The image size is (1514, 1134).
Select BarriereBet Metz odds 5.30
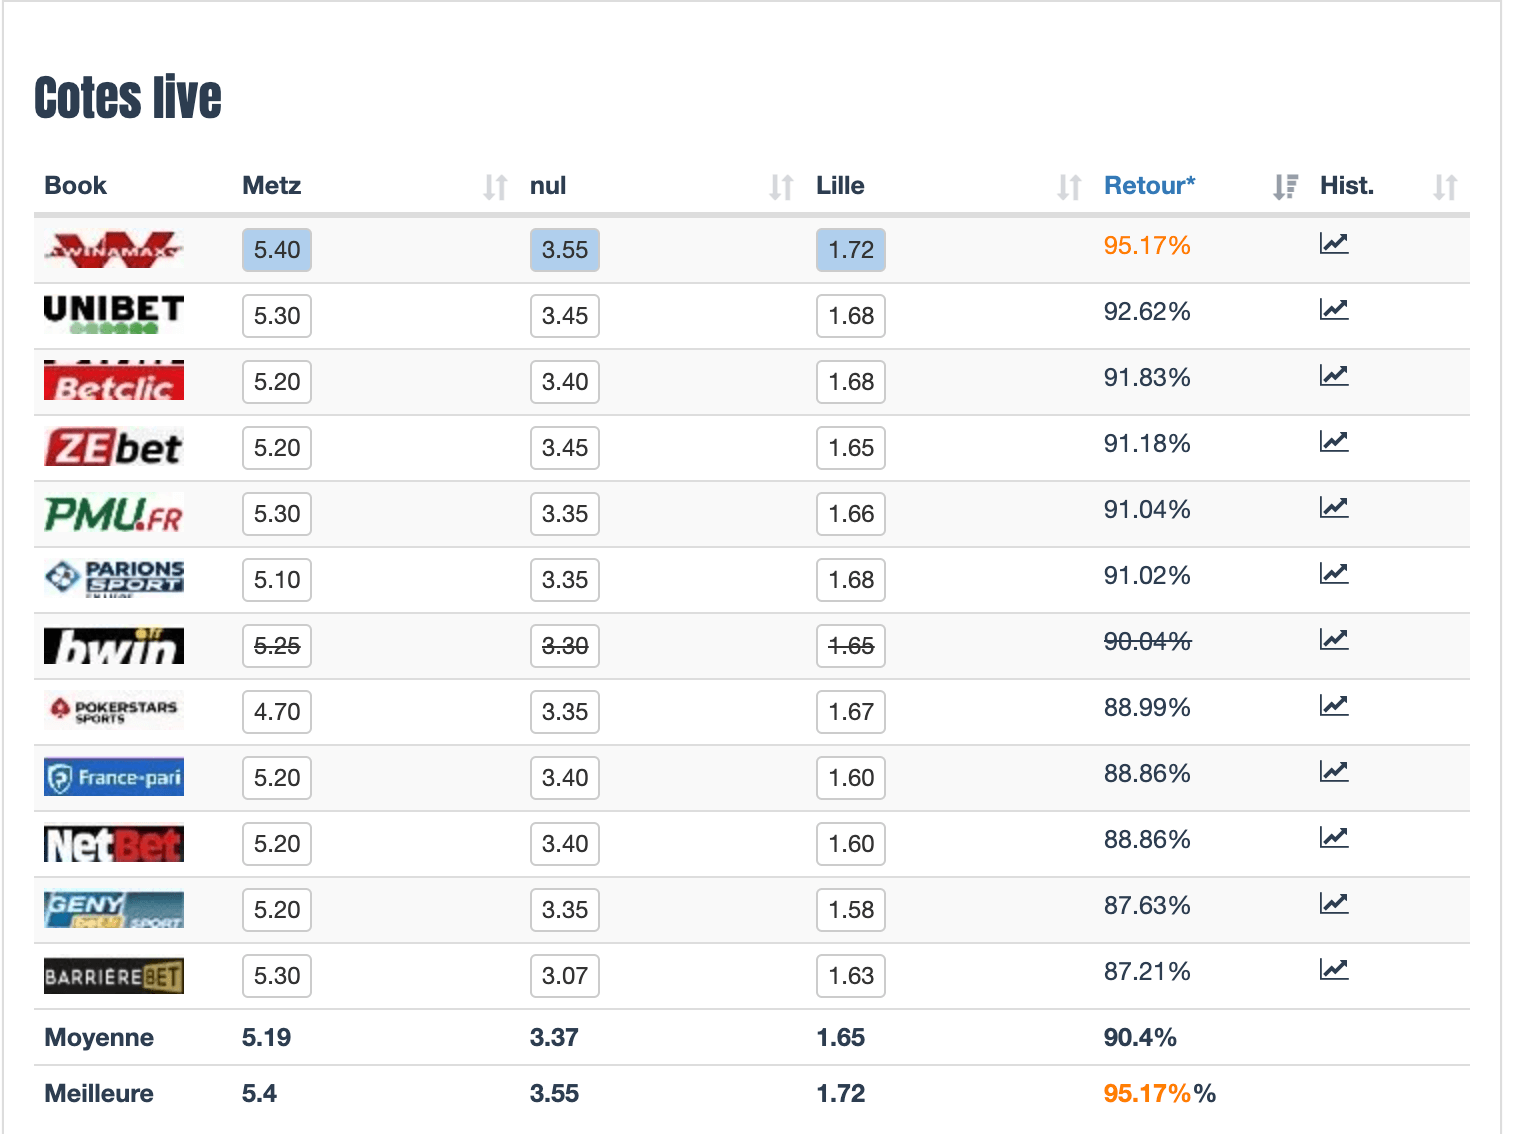(277, 976)
